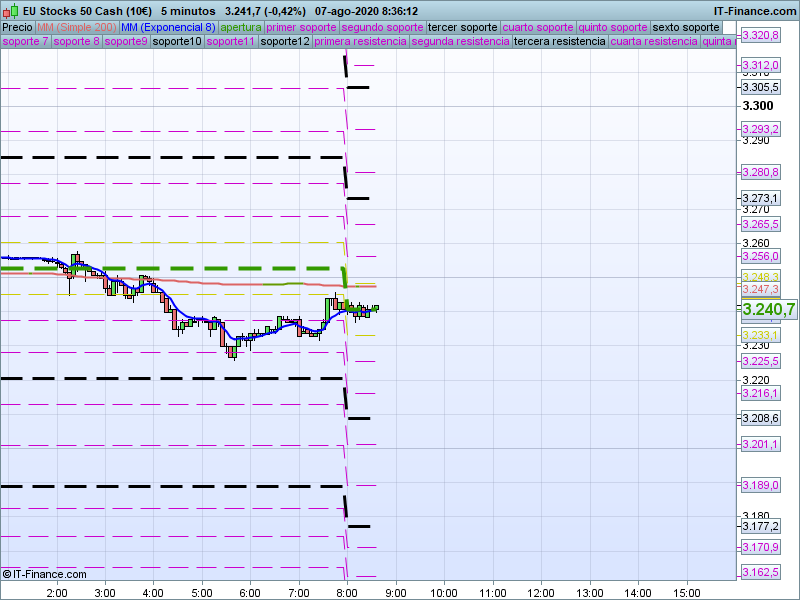This screenshot has width=800, height=600.
Task: Click the tercera resistencia label
Action: coord(559,42)
